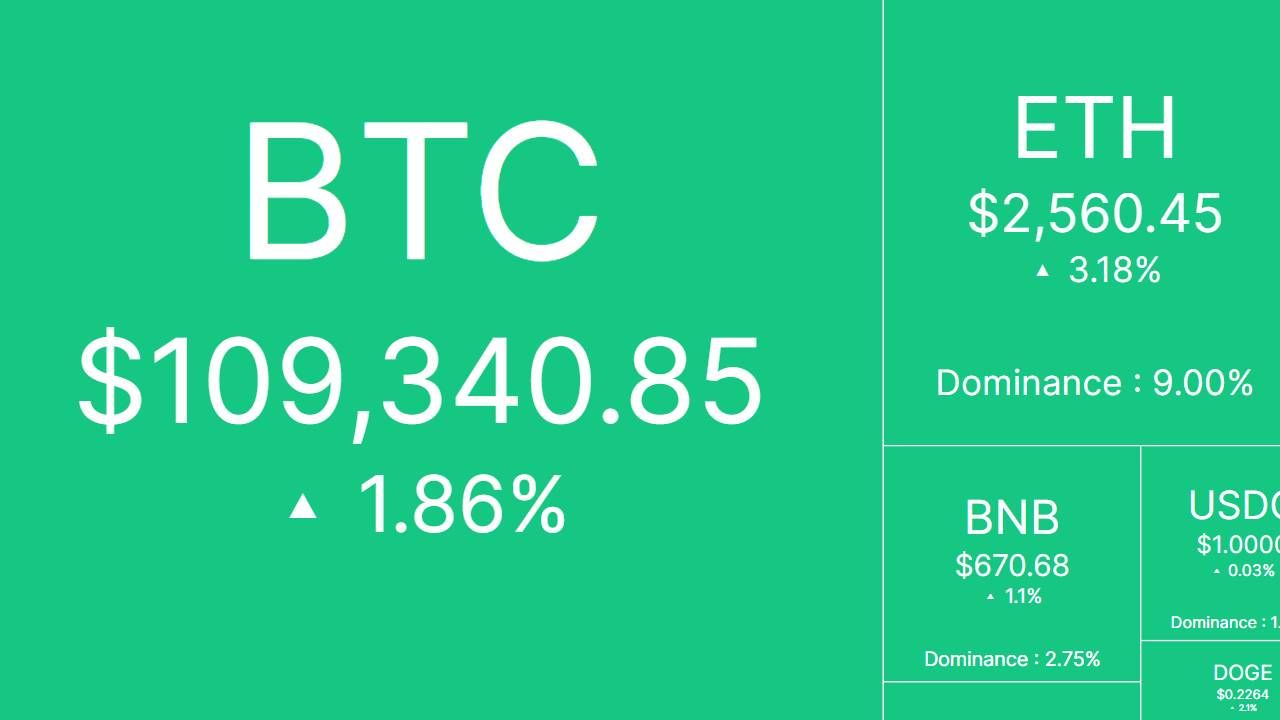Screen dimensions: 1280x720
Task: Select the ETH price $2,560.45
Action: (x=1095, y=213)
